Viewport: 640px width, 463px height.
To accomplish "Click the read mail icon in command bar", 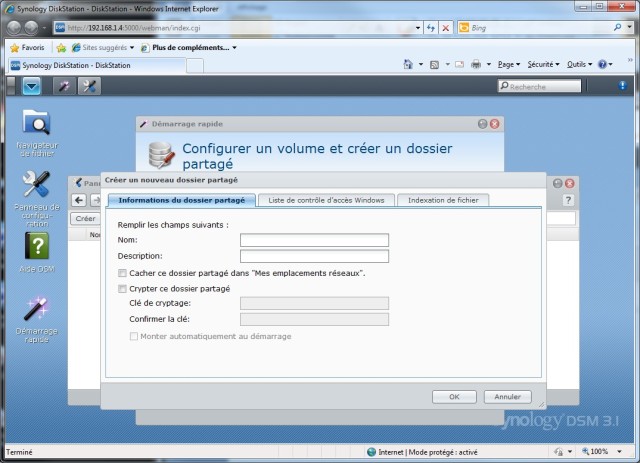I will [x=460, y=65].
